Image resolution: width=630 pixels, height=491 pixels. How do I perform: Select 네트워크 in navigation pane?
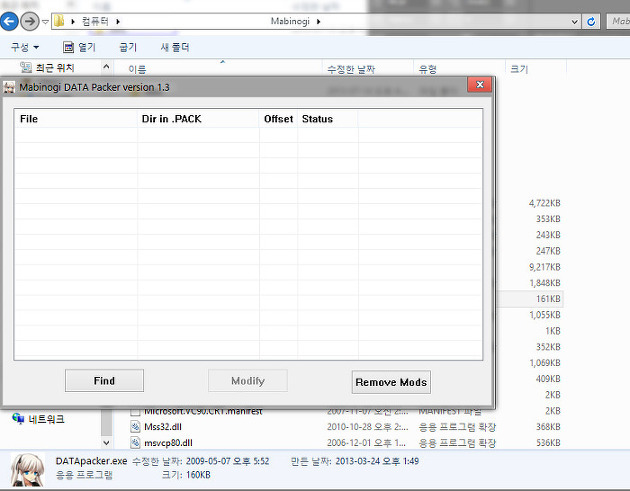(46, 419)
